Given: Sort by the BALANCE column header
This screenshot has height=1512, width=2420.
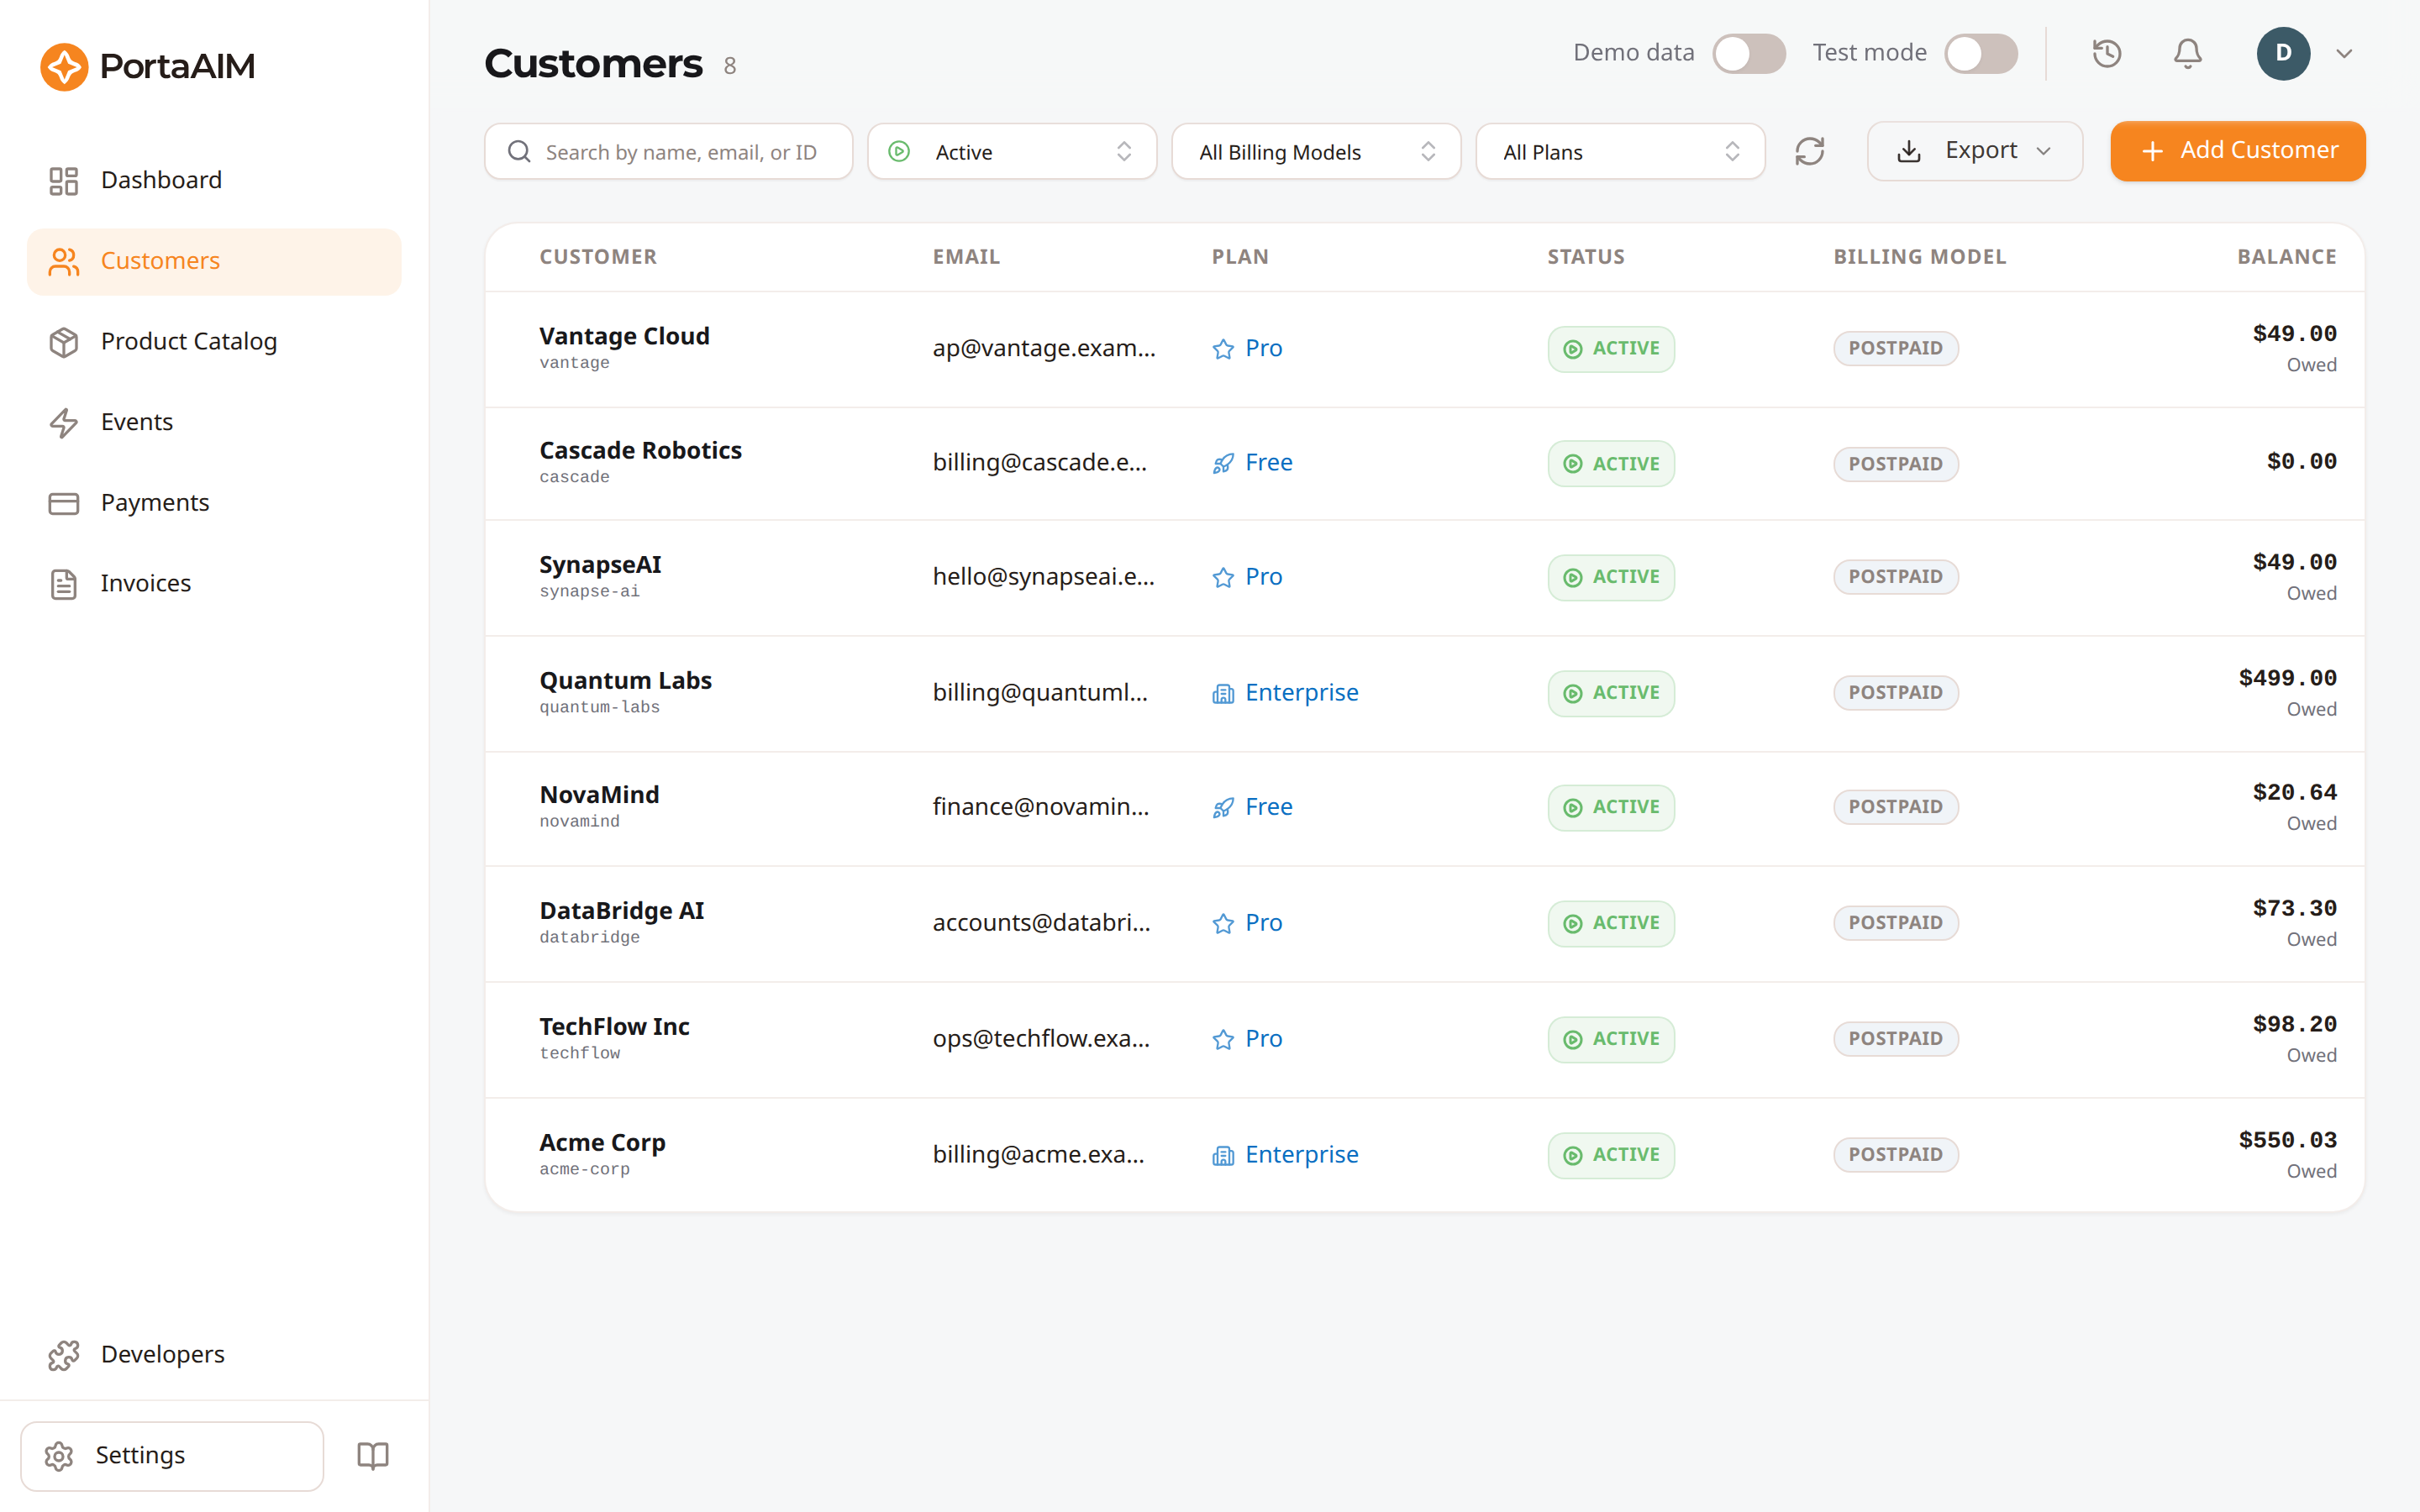Looking at the screenshot, I should [x=2287, y=257].
